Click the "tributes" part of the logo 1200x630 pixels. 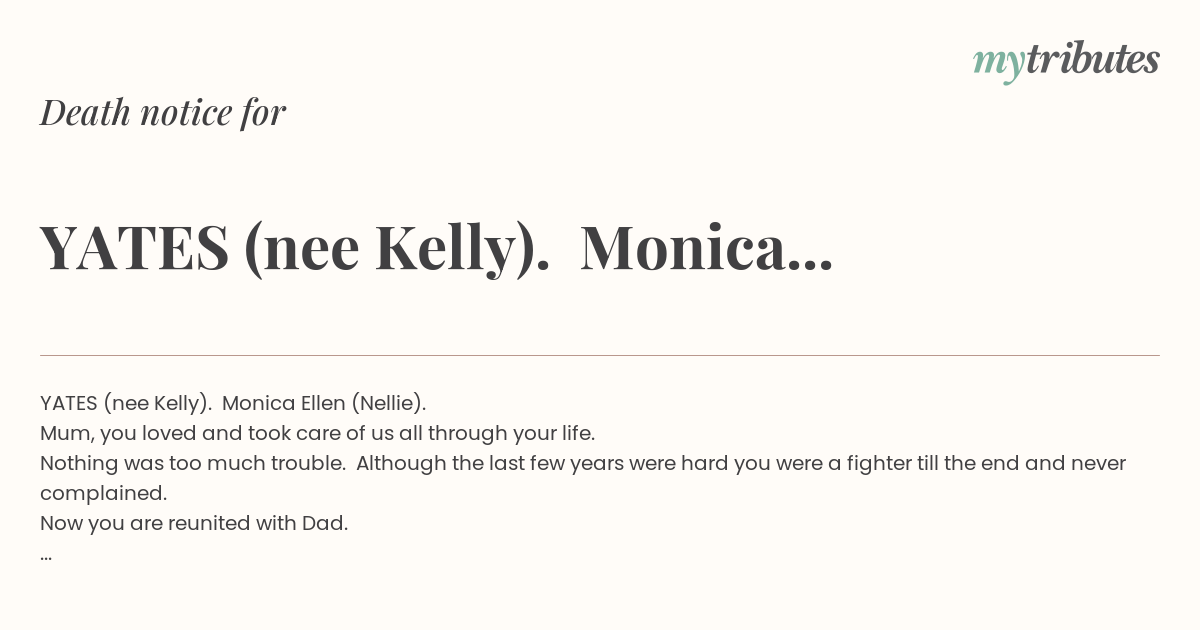(1092, 59)
